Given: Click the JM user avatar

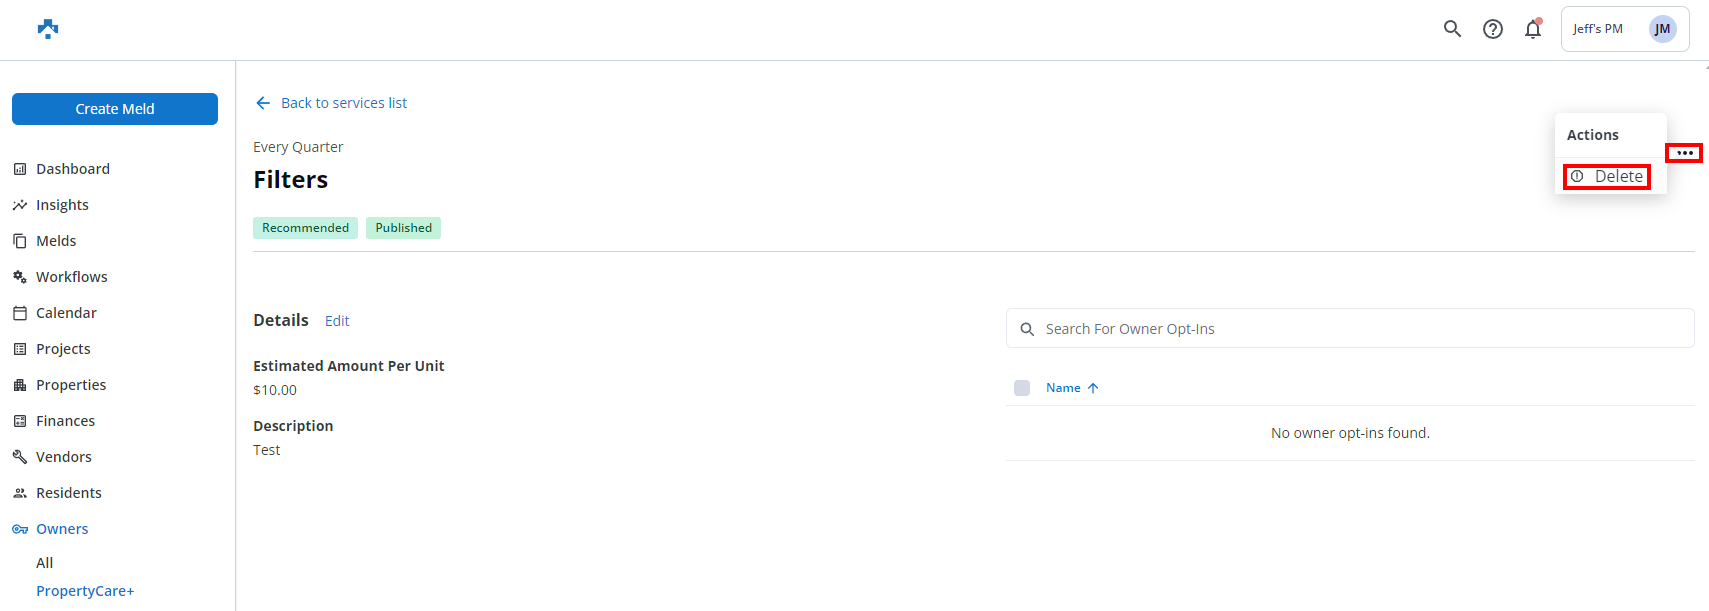Looking at the screenshot, I should pyautogui.click(x=1662, y=29).
